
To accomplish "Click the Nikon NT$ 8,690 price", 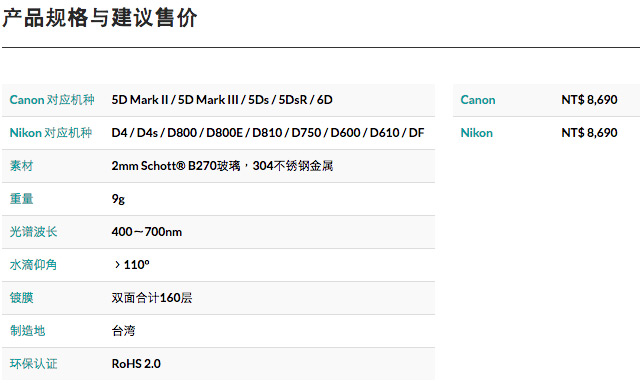I will click(x=589, y=133).
